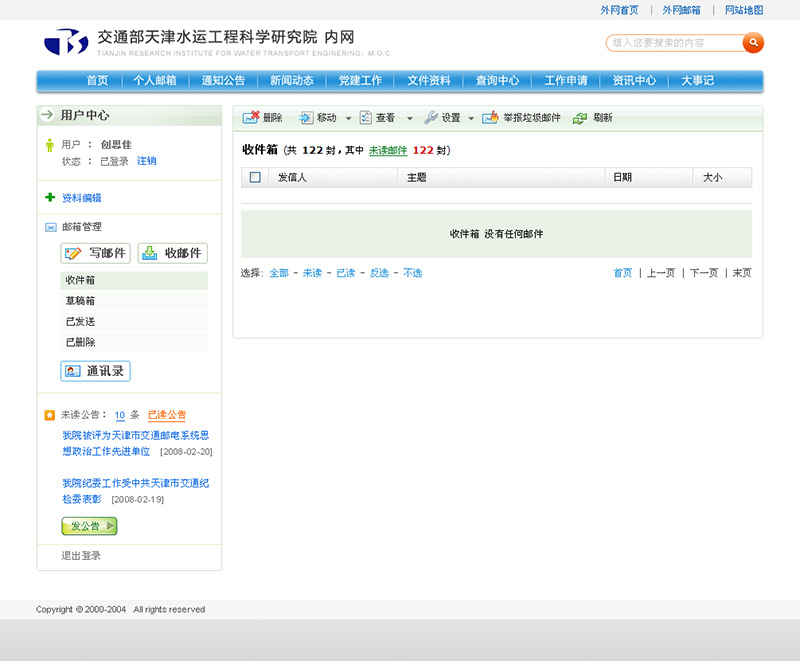Click the 未读邮件 unread mail link

pyautogui.click(x=388, y=150)
